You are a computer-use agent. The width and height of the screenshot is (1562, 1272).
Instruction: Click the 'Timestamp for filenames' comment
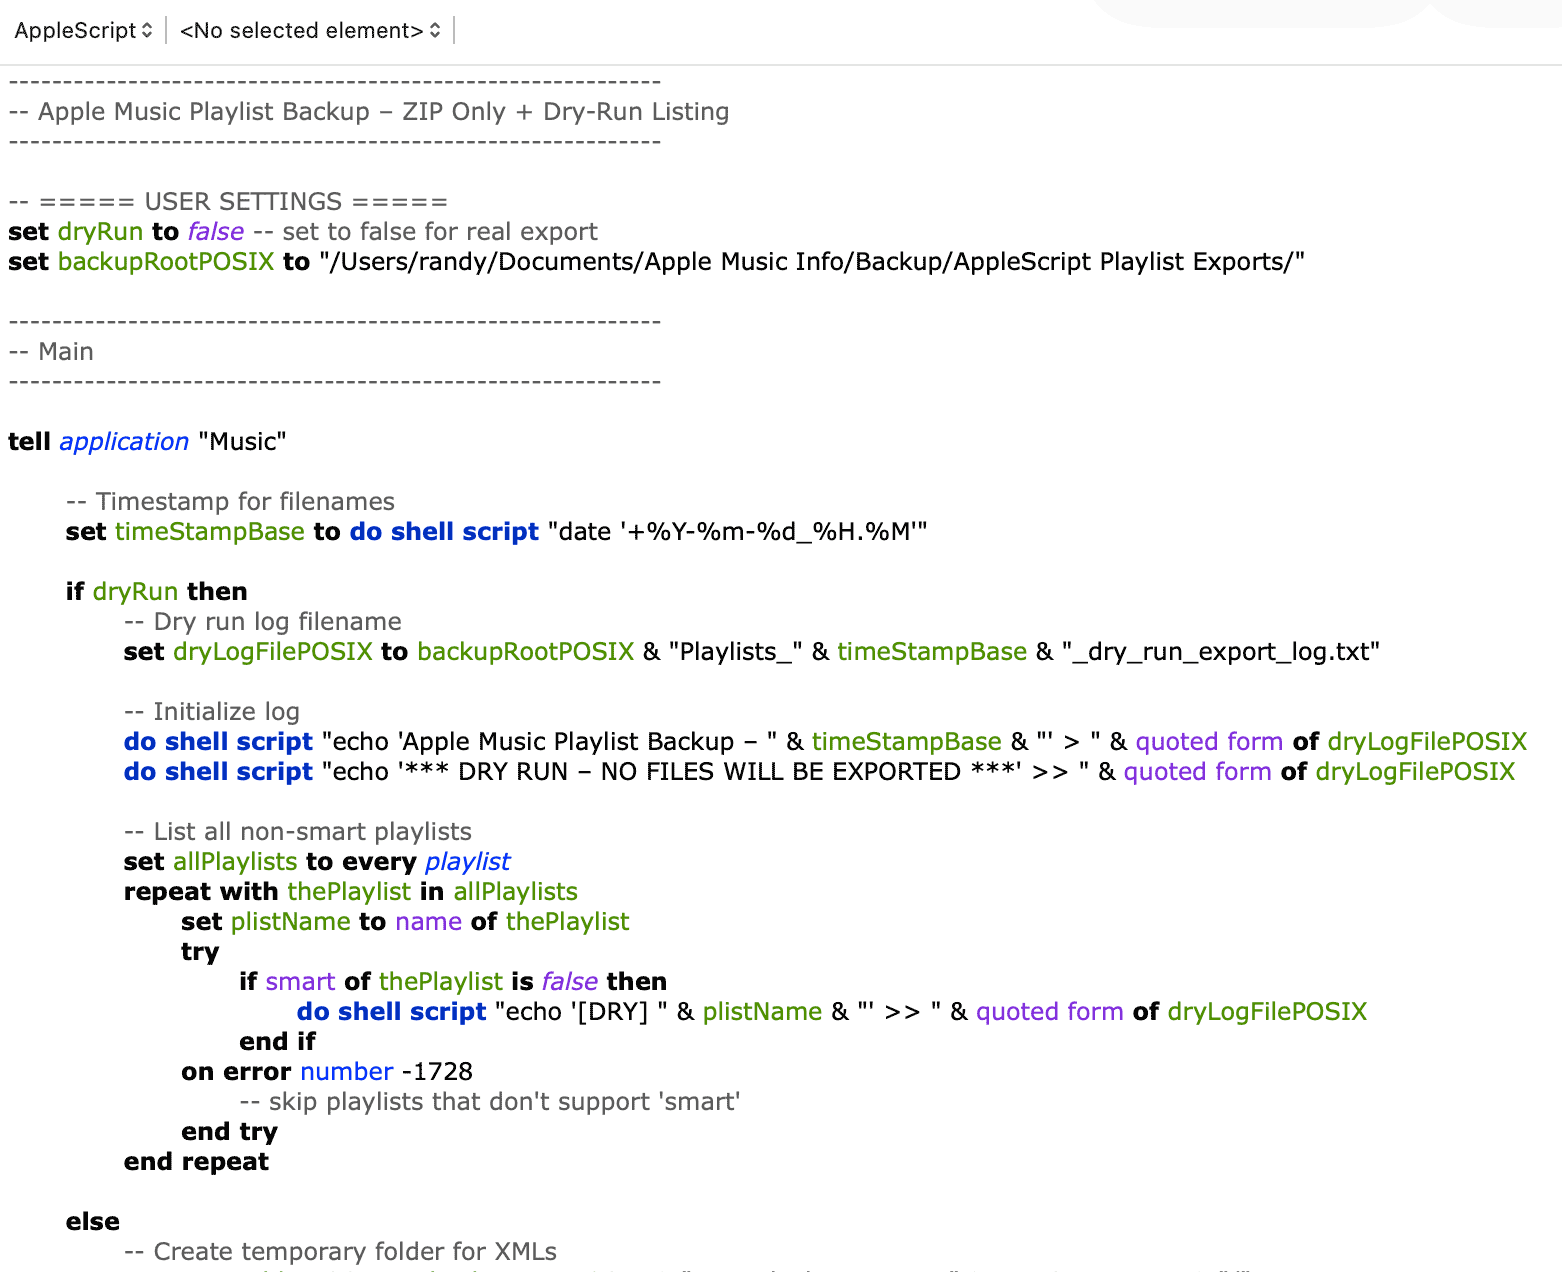click(230, 501)
